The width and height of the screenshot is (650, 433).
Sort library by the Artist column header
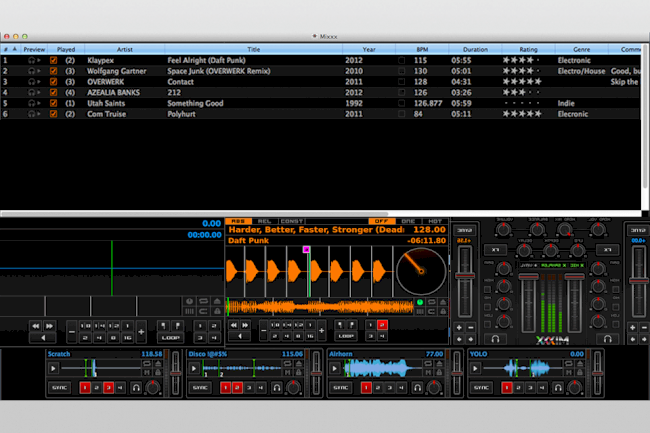coord(124,48)
